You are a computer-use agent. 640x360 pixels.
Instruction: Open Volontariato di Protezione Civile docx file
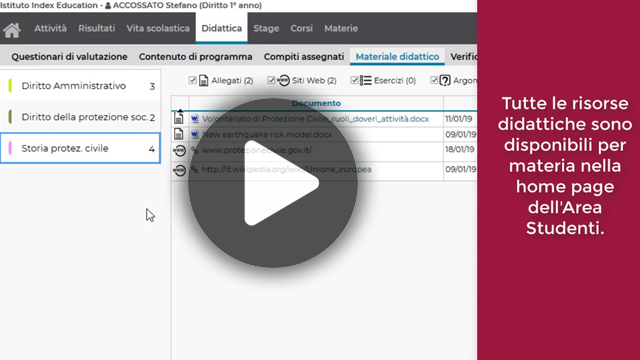[316, 119]
